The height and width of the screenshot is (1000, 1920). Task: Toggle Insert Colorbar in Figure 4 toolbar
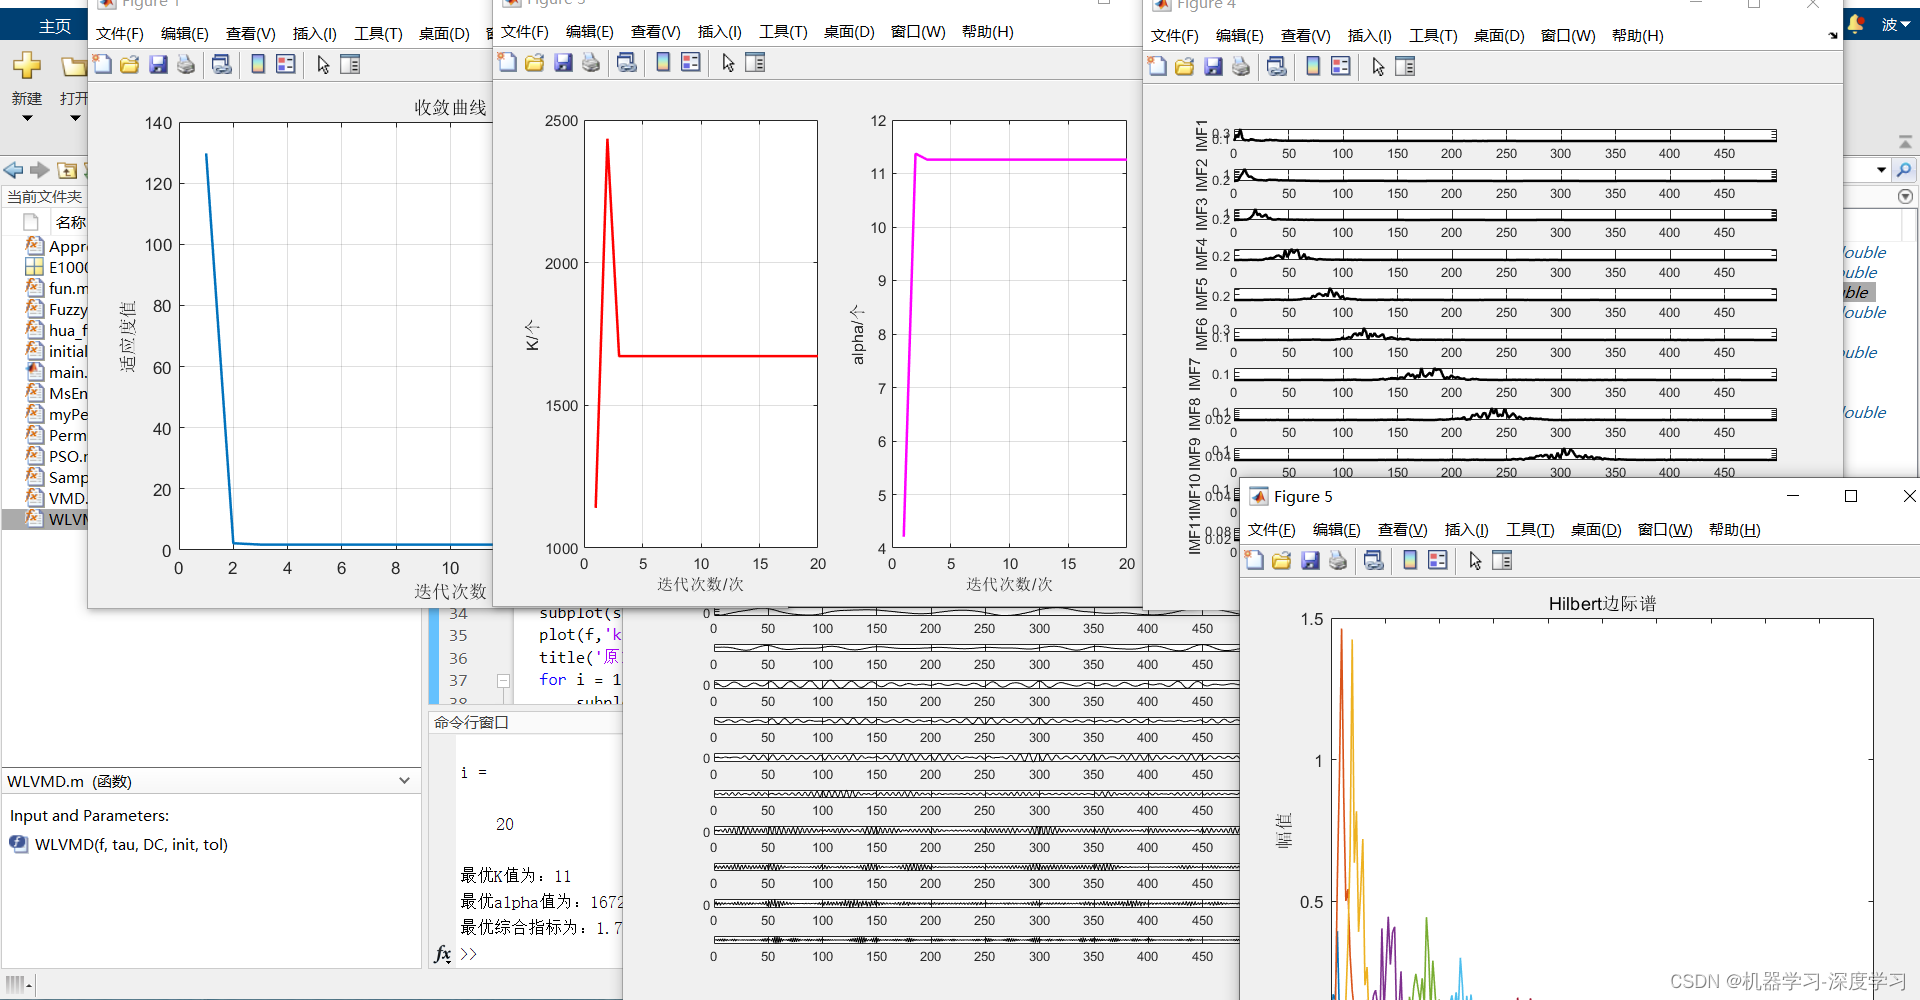click(x=1313, y=66)
